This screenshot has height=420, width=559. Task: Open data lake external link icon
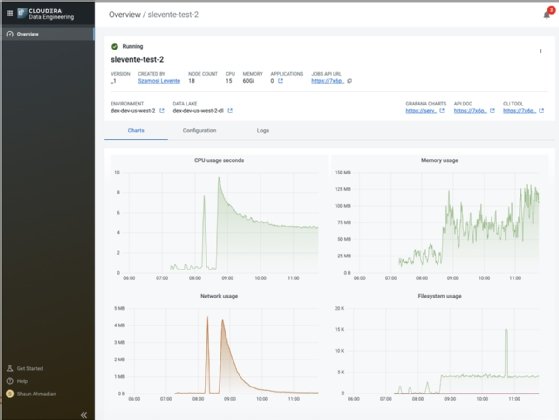230,111
